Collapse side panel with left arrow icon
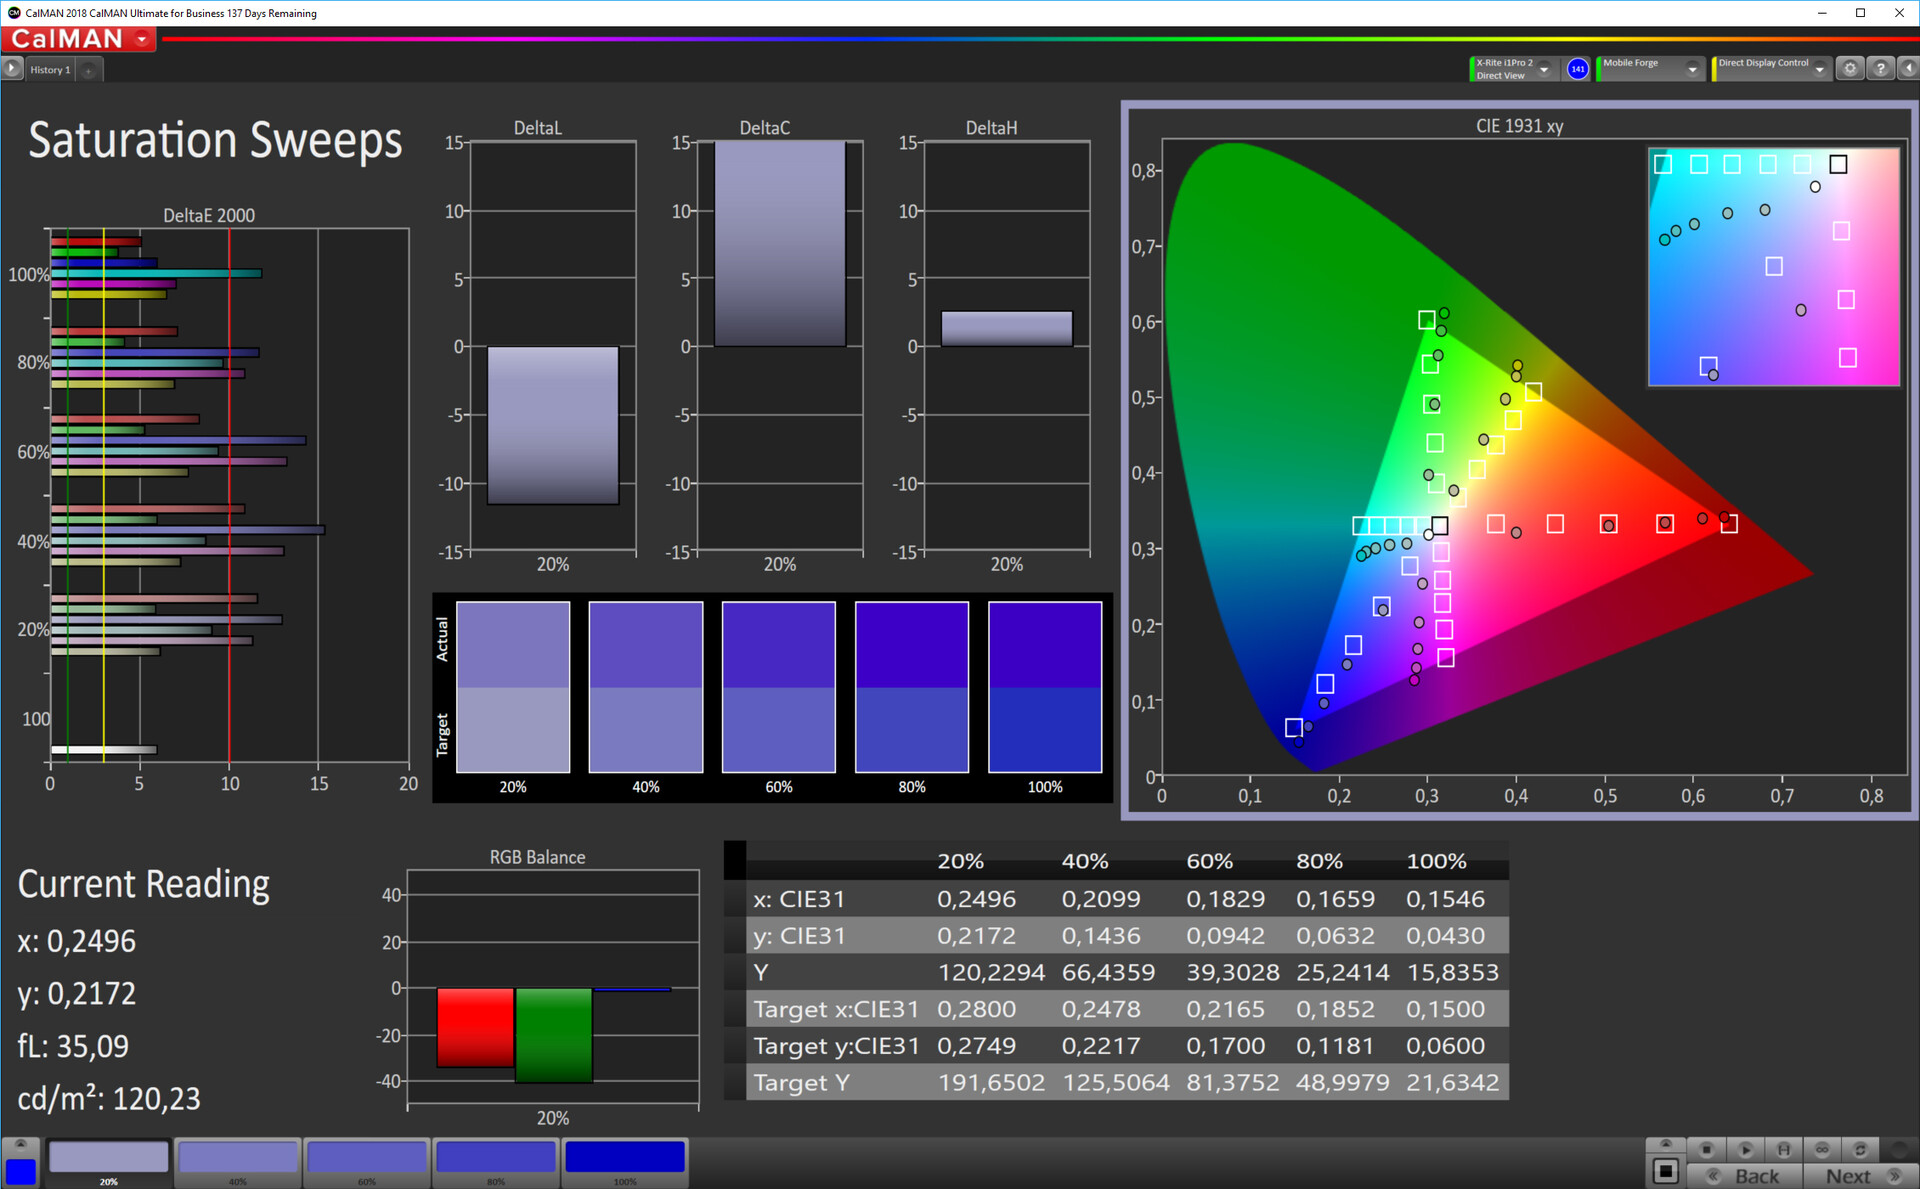 [1907, 69]
